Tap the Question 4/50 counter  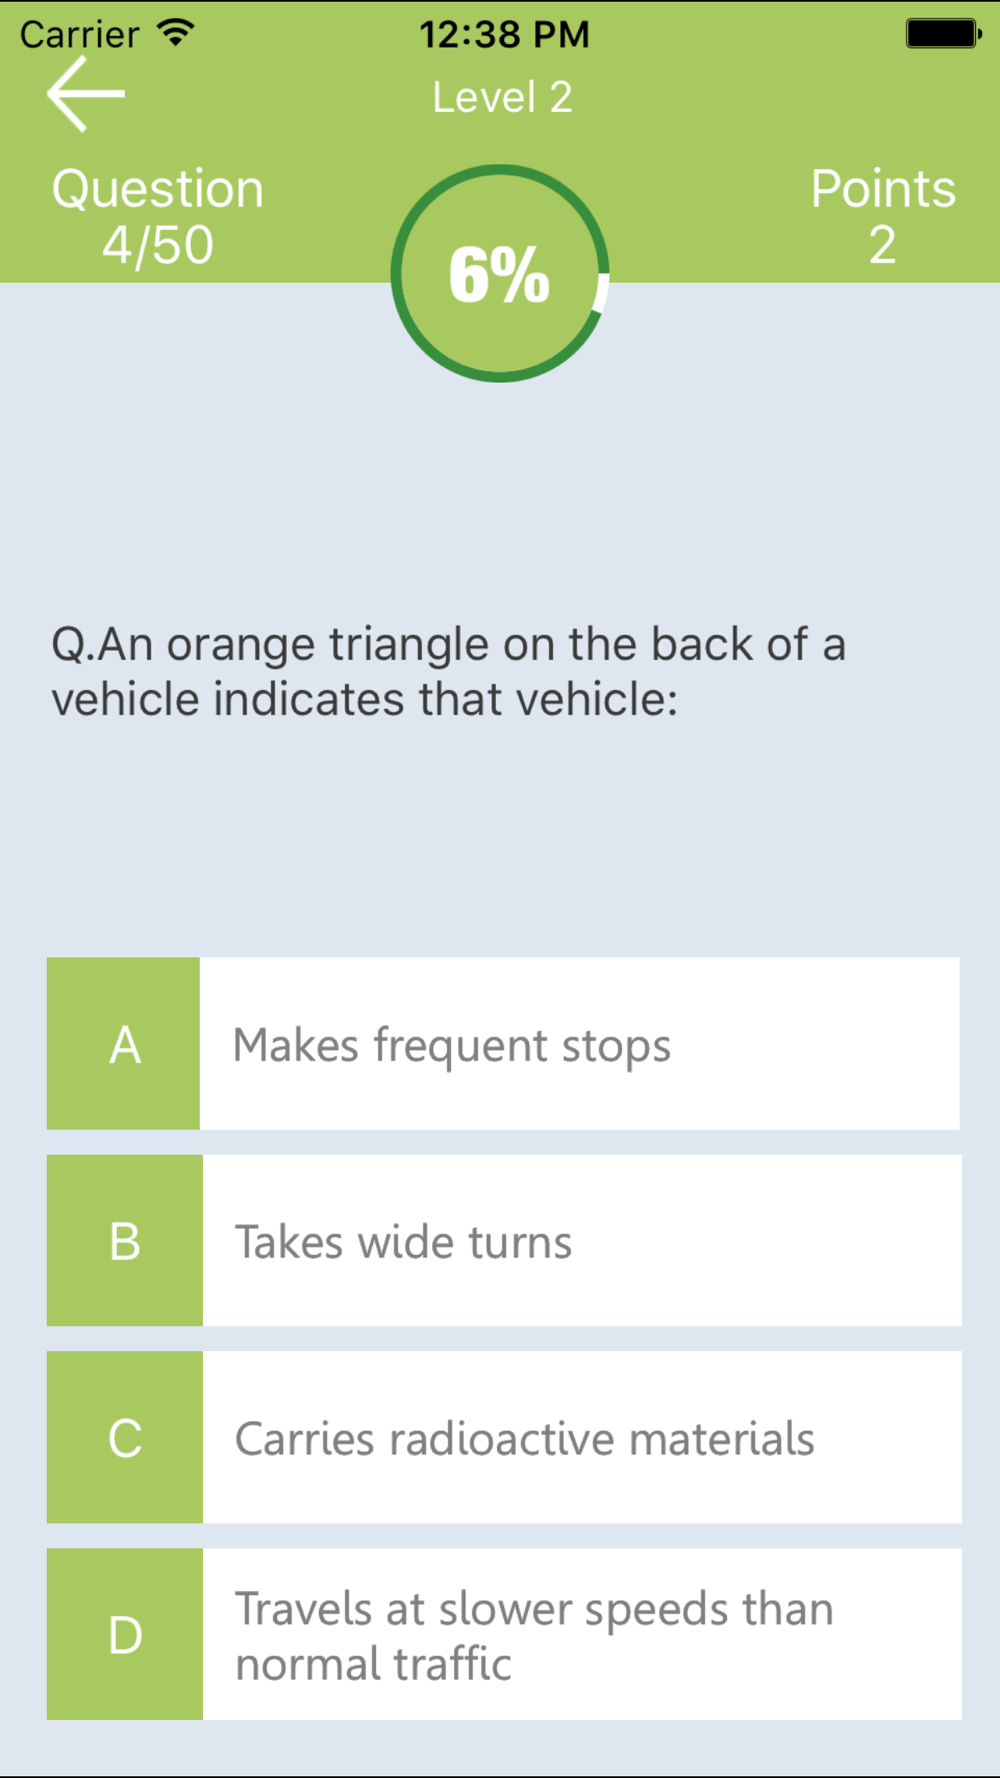tap(158, 217)
